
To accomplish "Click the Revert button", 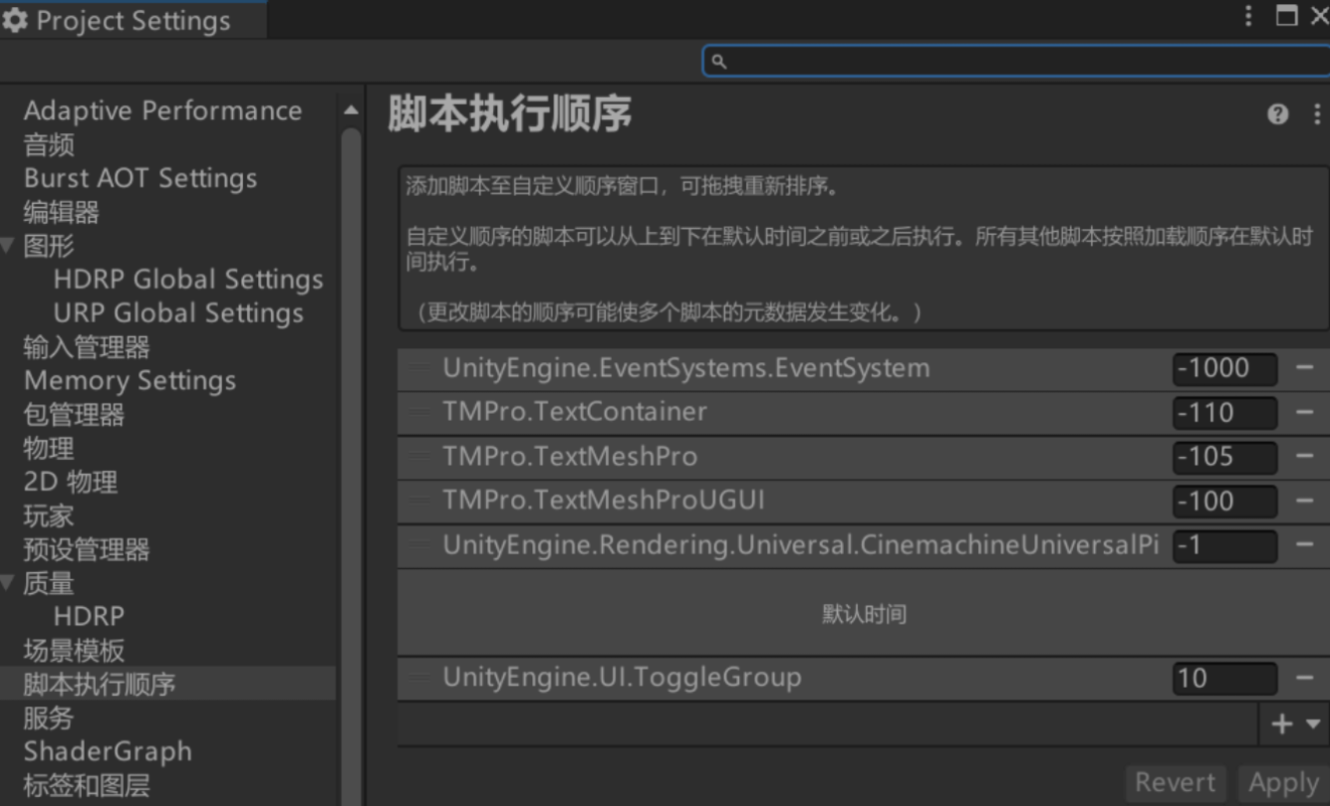I will click(1176, 783).
